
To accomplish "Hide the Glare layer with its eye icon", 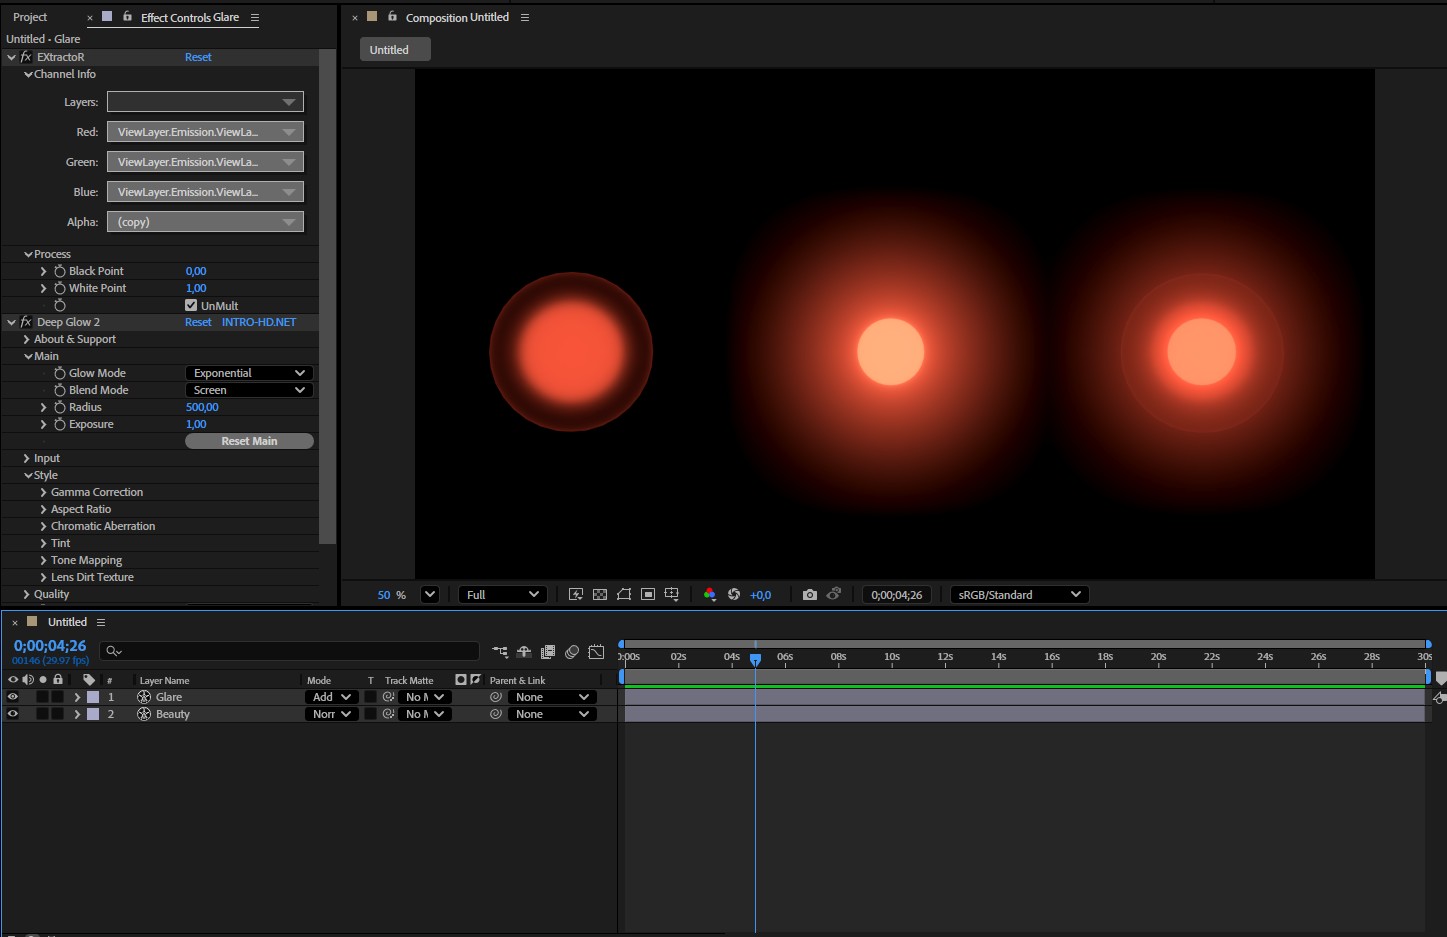I will click(x=13, y=697).
